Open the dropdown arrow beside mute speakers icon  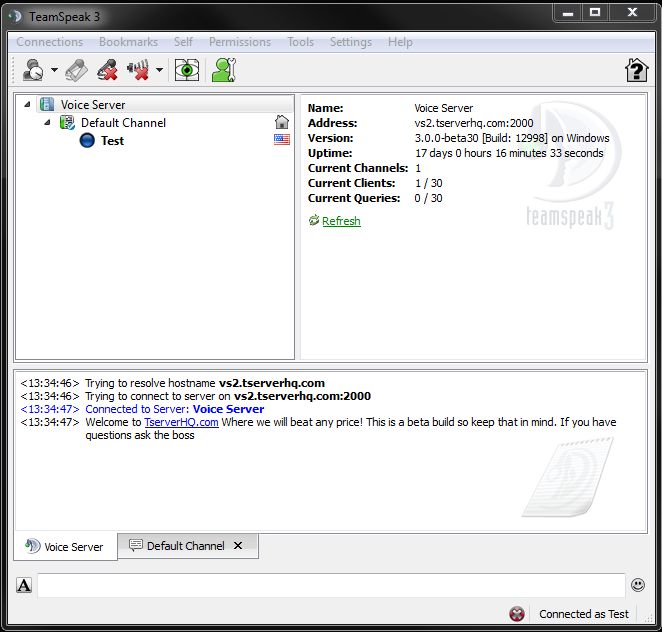tap(159, 70)
